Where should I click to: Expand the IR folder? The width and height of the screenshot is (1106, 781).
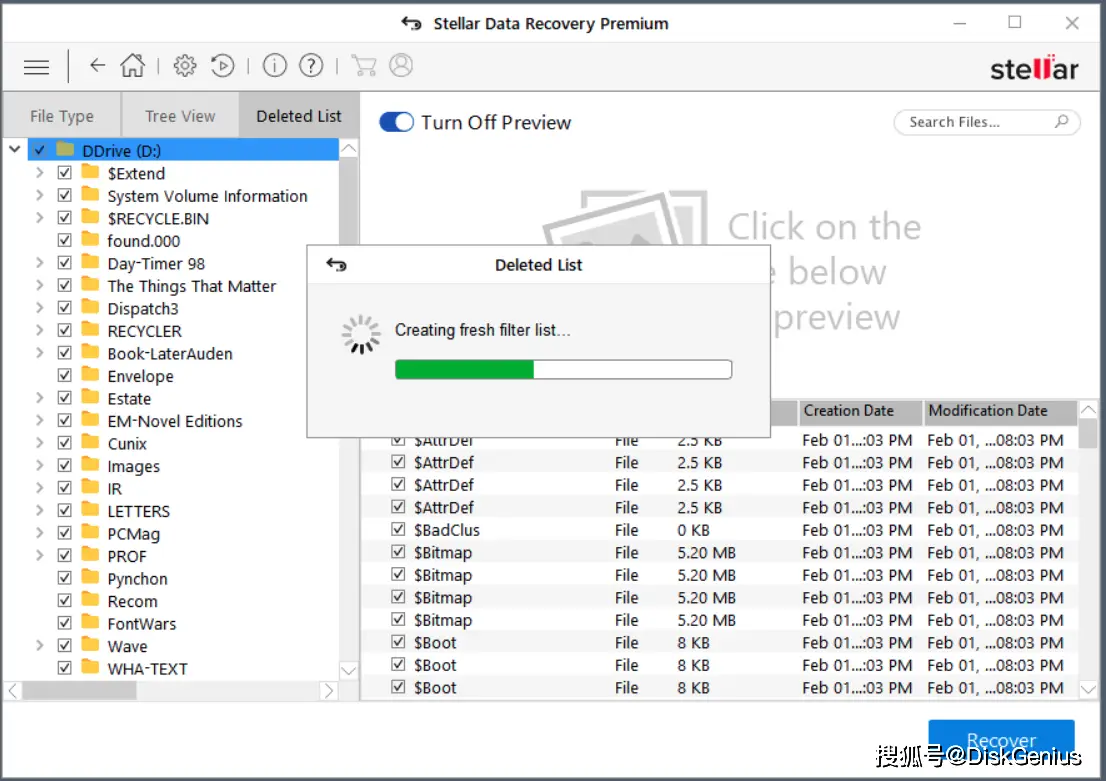tap(40, 488)
